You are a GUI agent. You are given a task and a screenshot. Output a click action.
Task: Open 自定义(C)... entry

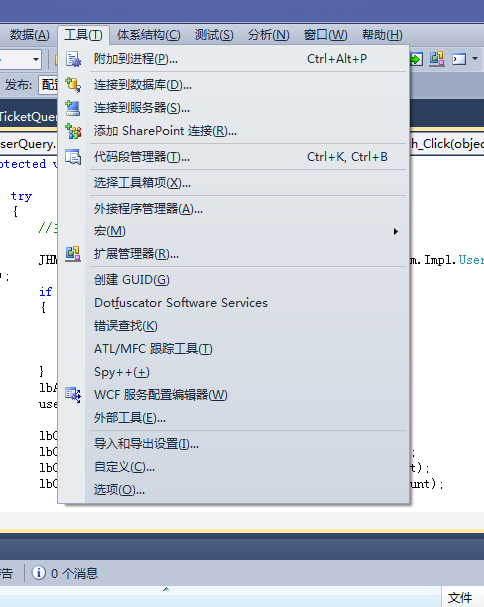coord(233,467)
